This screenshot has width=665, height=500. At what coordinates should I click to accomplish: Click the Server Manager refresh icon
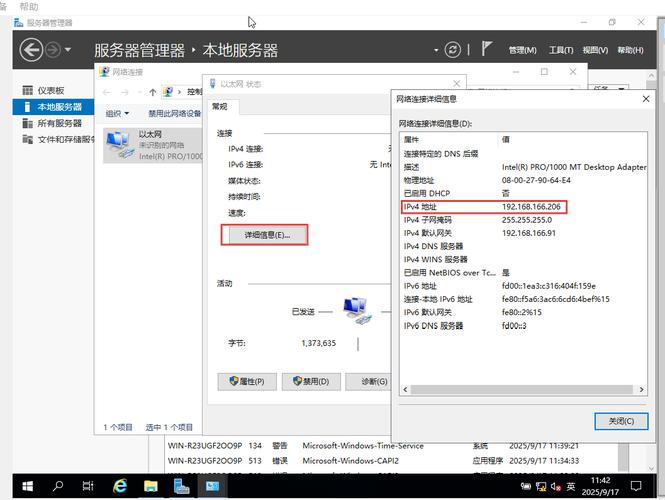453,50
